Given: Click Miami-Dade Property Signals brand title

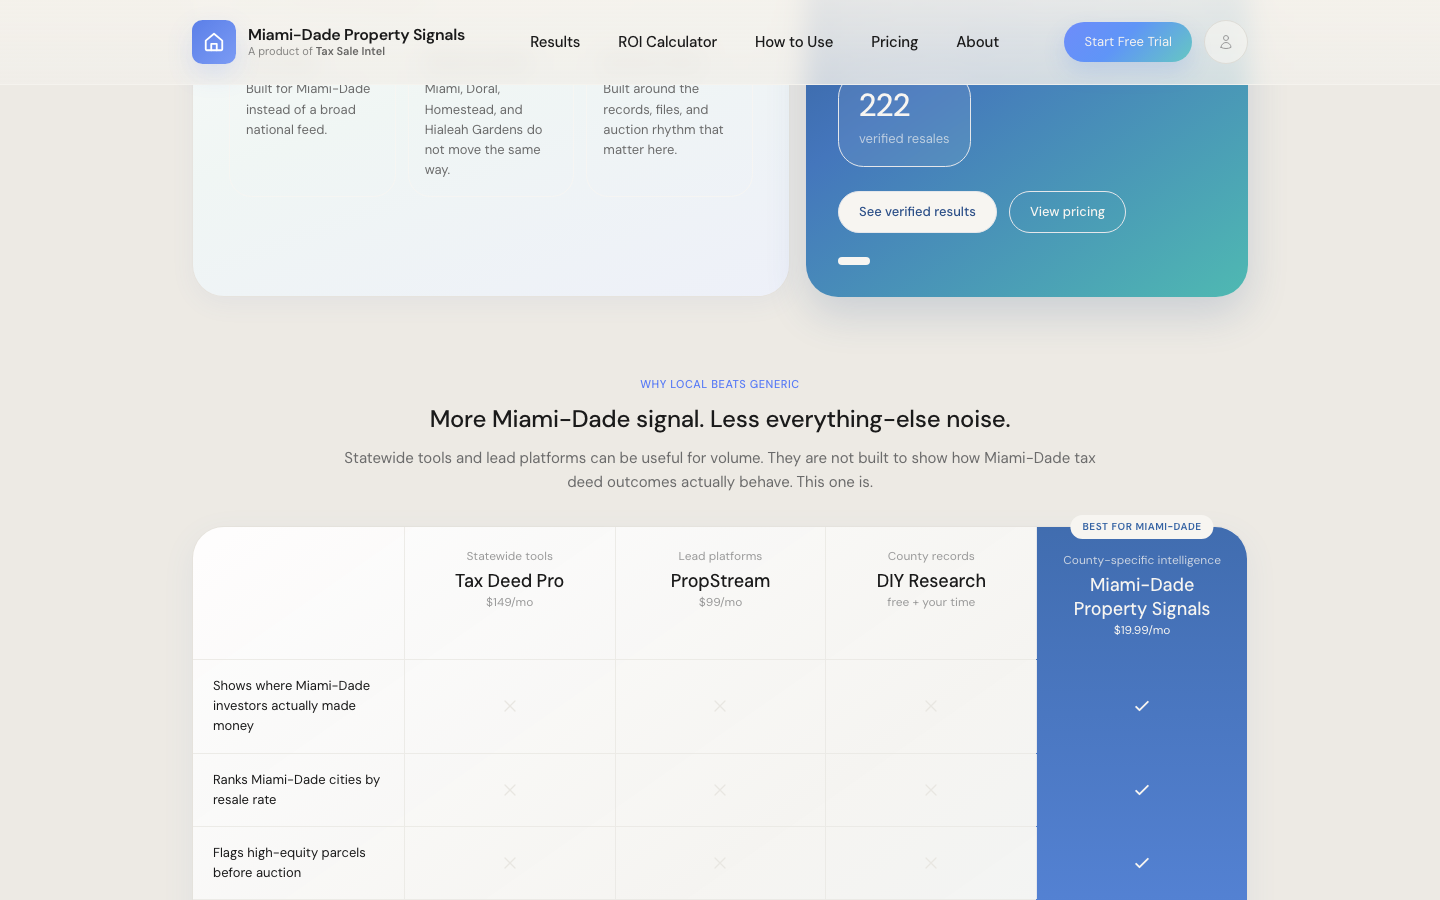Looking at the screenshot, I should [356, 35].
